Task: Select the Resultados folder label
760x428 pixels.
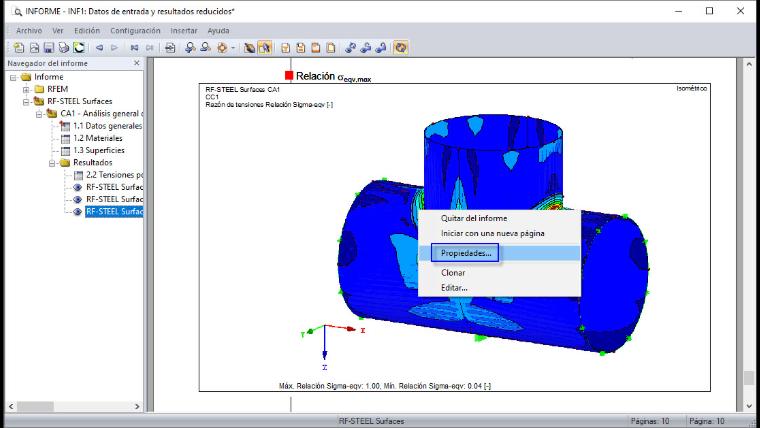Action: (x=92, y=162)
